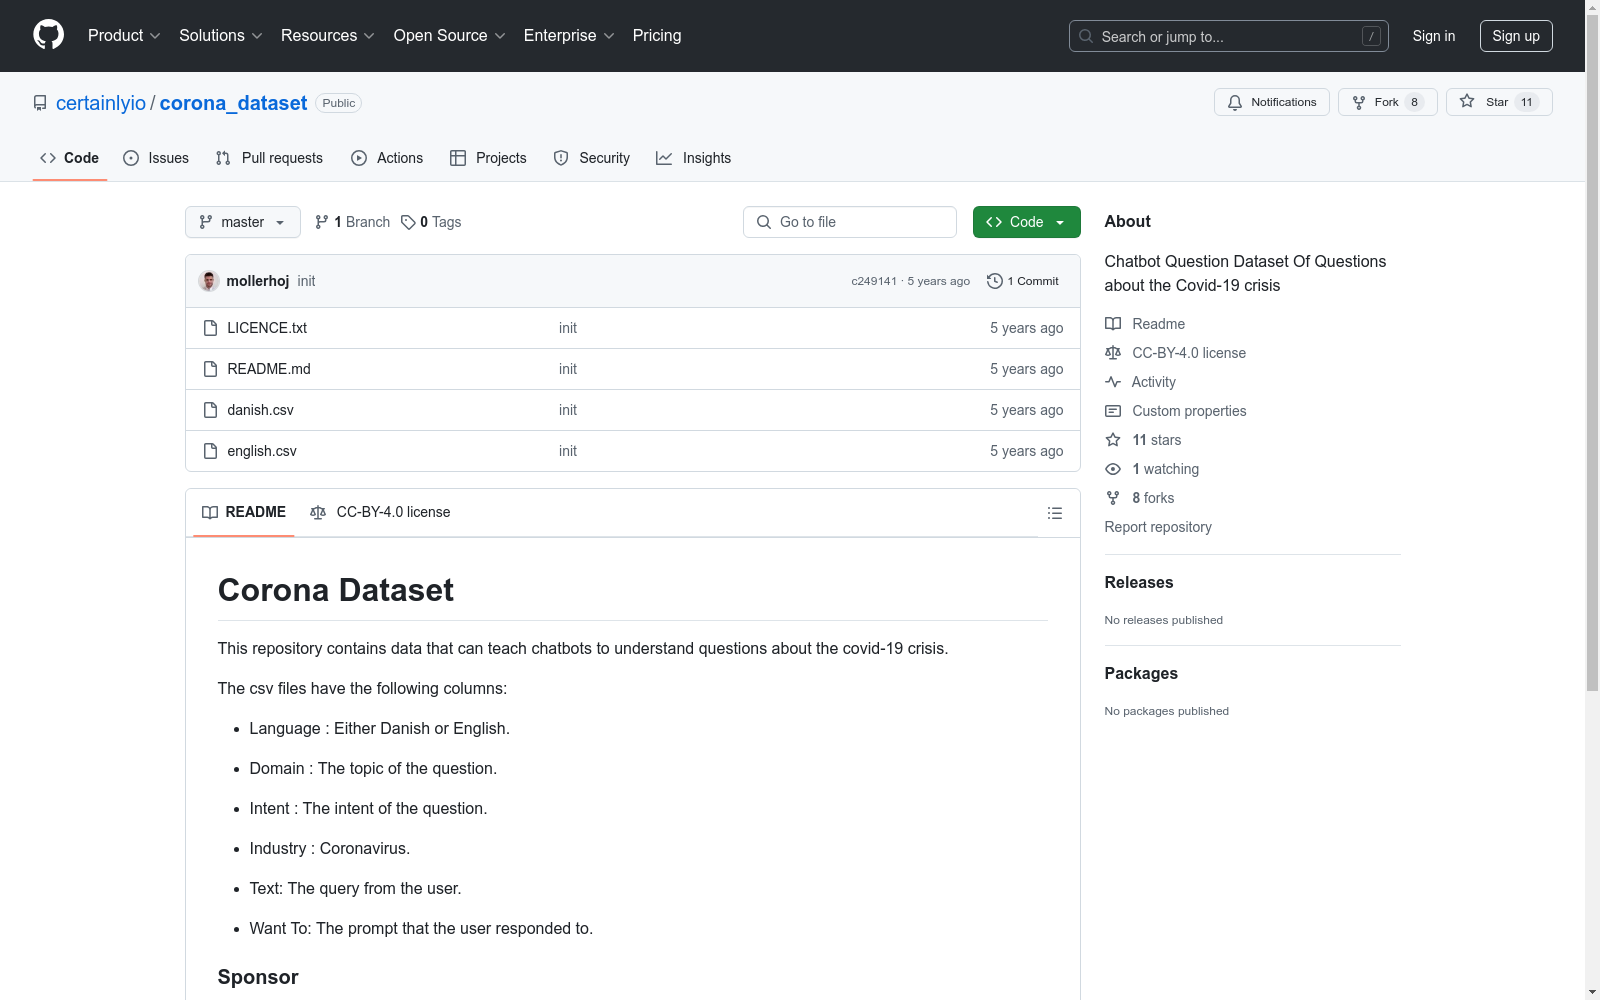Select the CC-BY-4.0 license tab
Viewport: 1600px width, 1000px height.
click(x=380, y=512)
